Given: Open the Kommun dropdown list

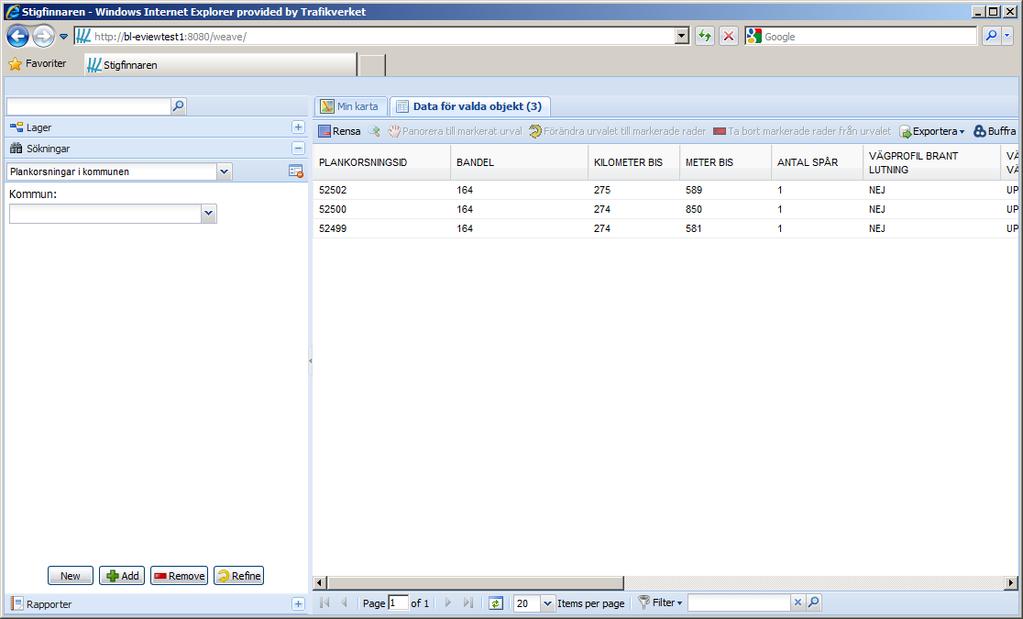Looking at the screenshot, I should 209,213.
